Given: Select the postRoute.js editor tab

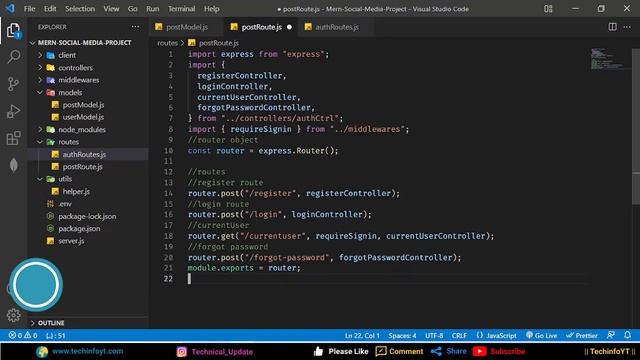Looking at the screenshot, I should (x=261, y=27).
